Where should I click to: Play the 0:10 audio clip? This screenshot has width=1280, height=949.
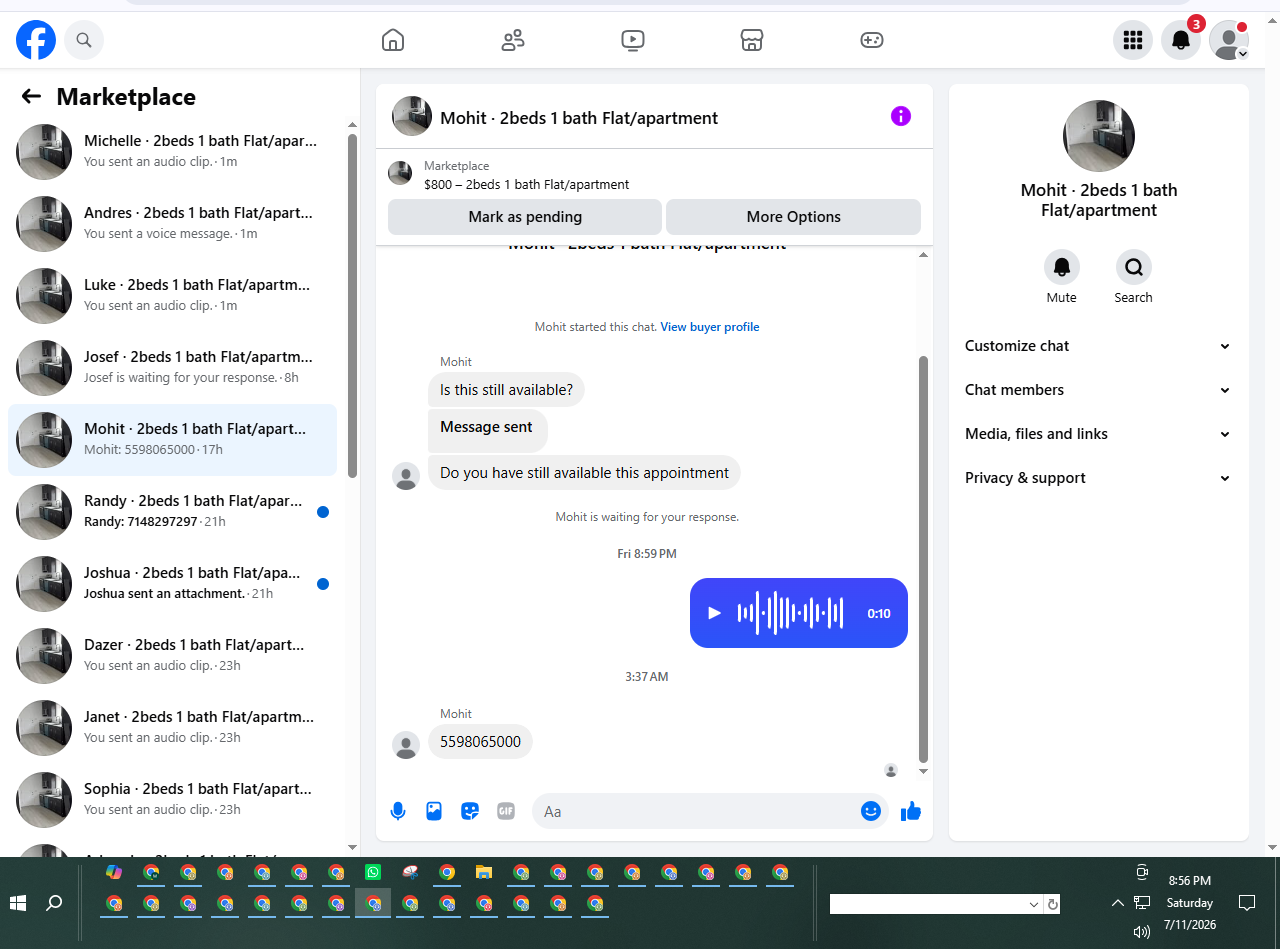click(x=714, y=613)
